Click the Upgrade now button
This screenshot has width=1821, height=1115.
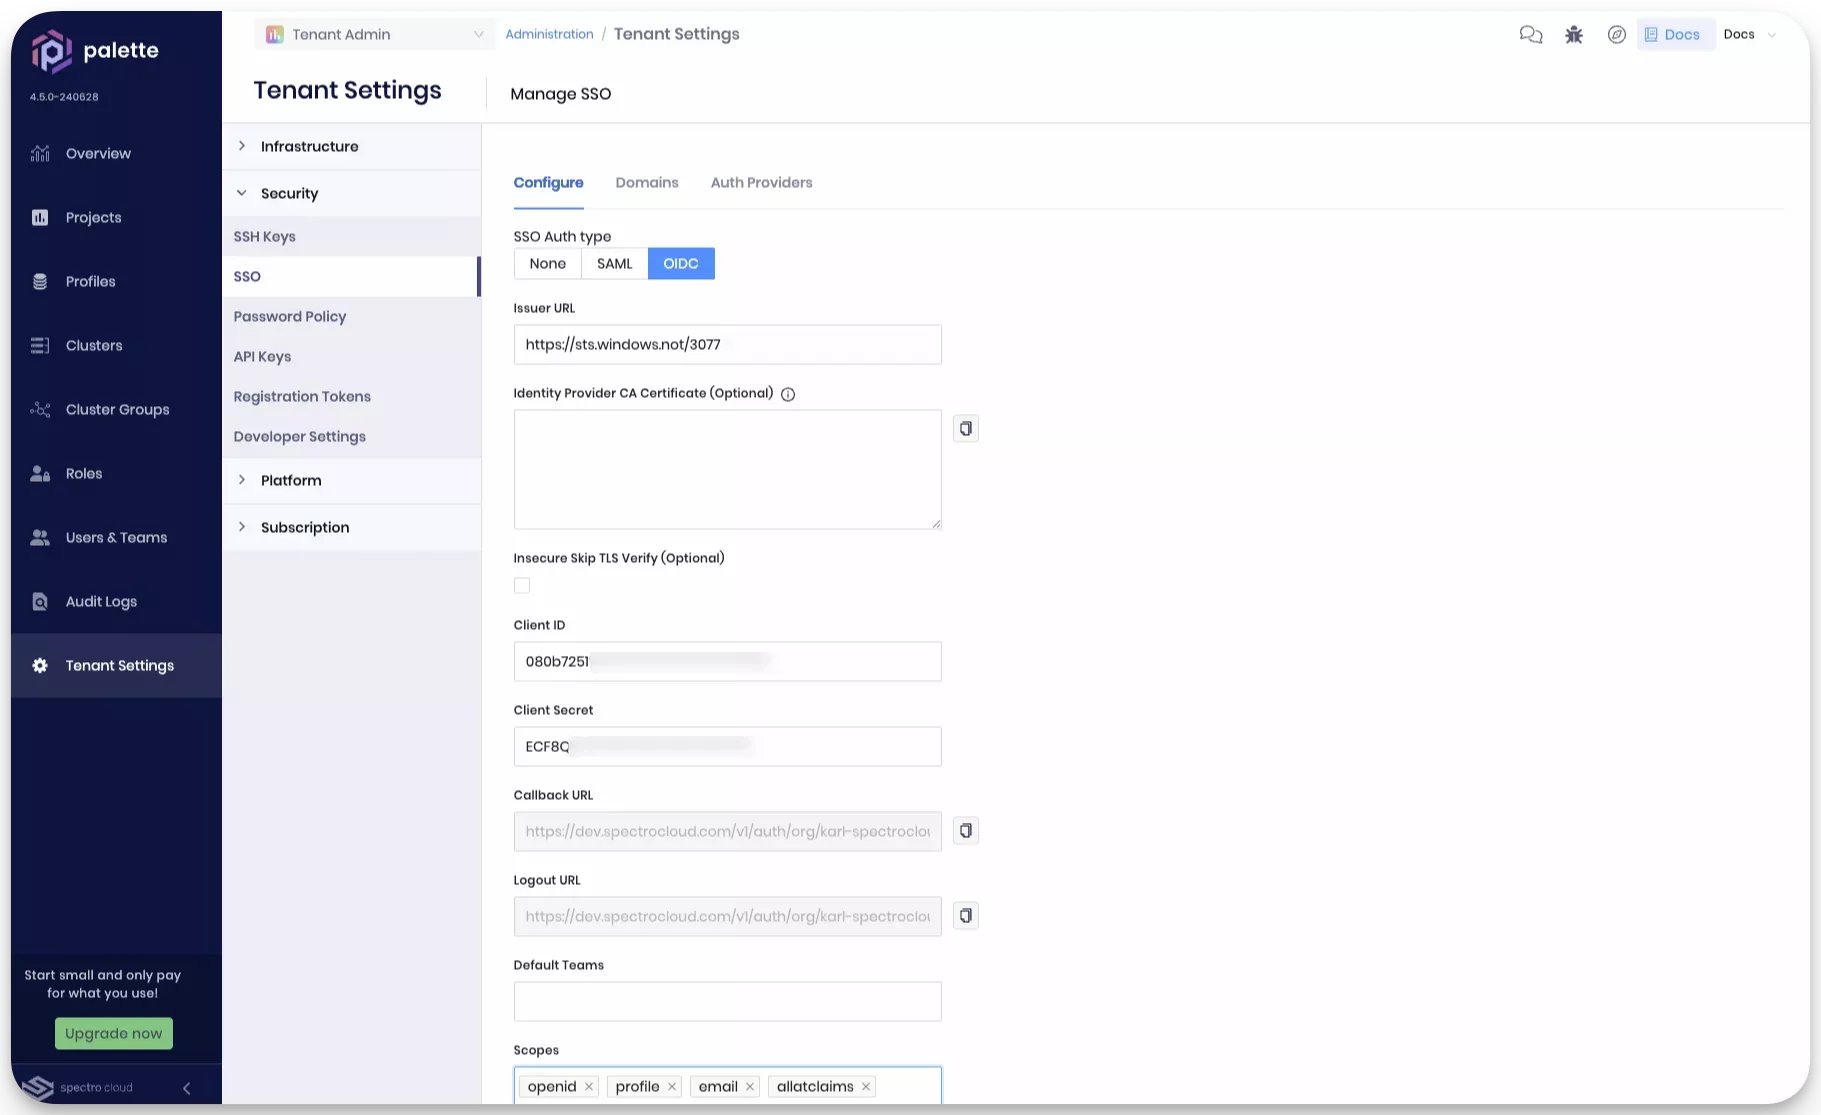point(113,1034)
